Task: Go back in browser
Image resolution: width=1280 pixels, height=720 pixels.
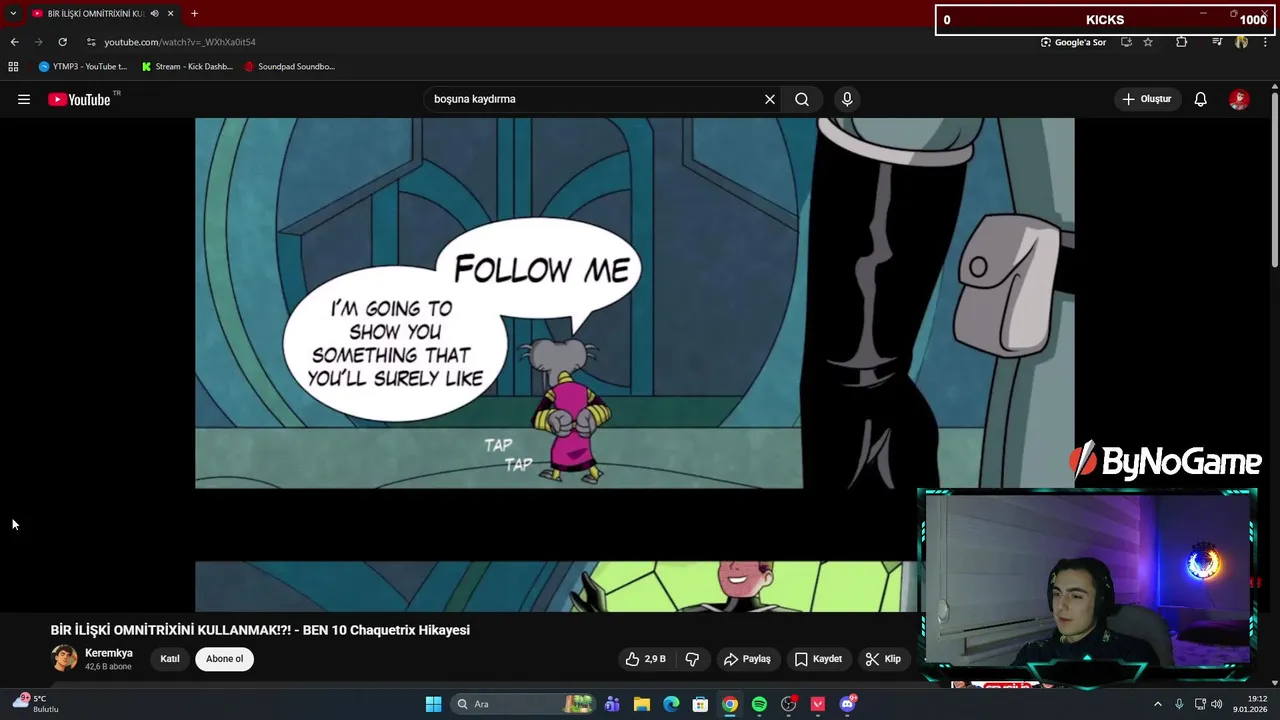Action: pyautogui.click(x=14, y=42)
